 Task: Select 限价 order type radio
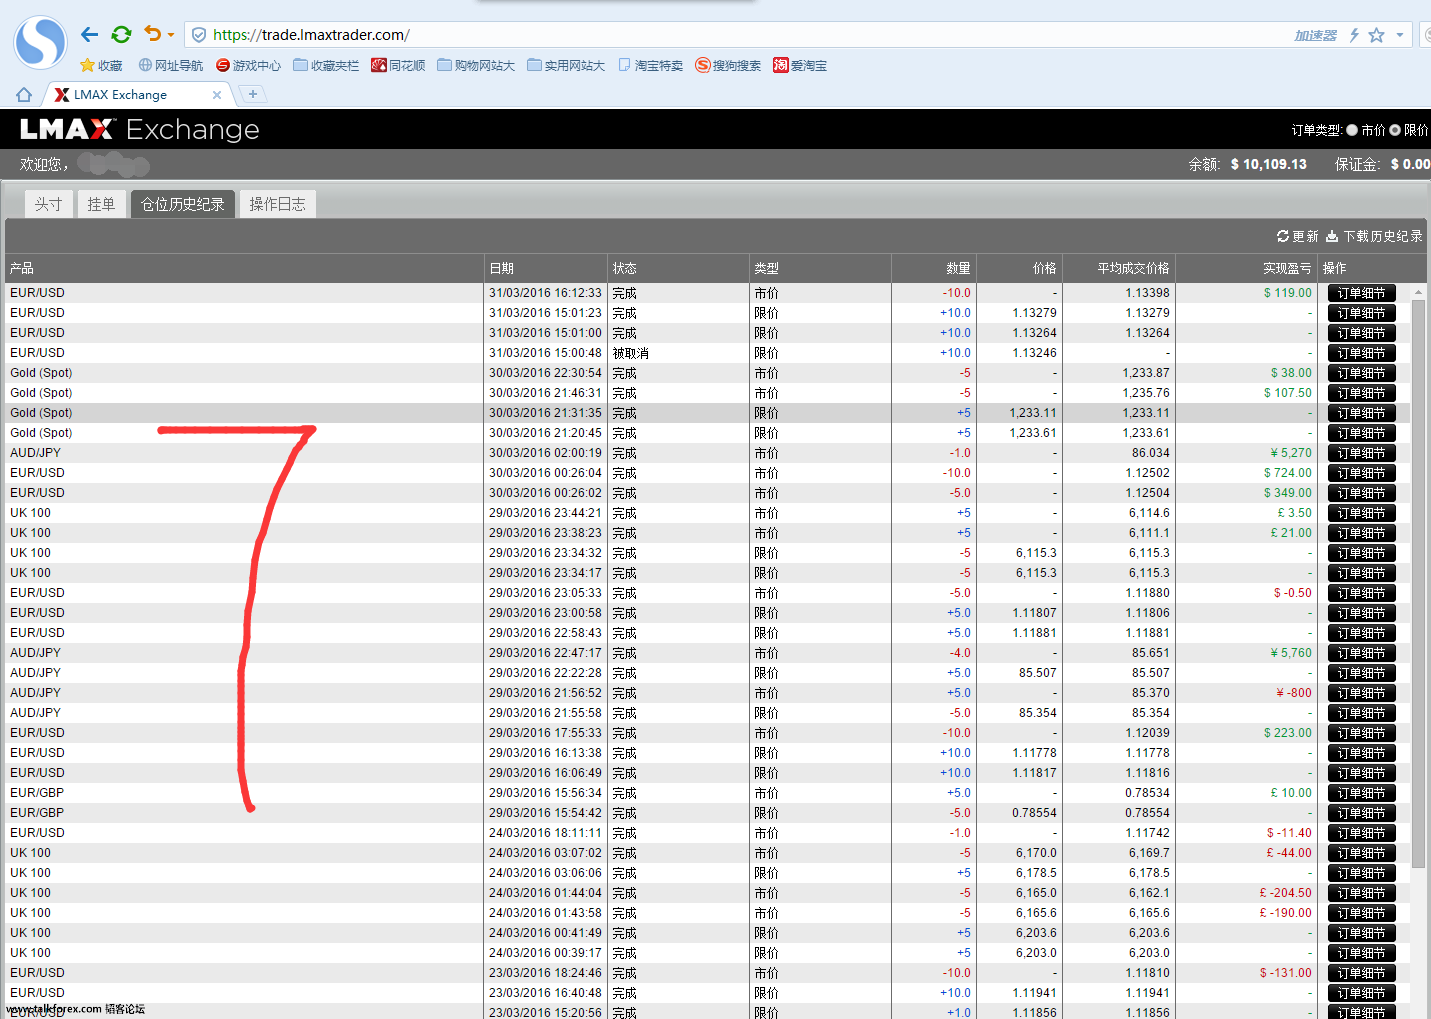1395,130
